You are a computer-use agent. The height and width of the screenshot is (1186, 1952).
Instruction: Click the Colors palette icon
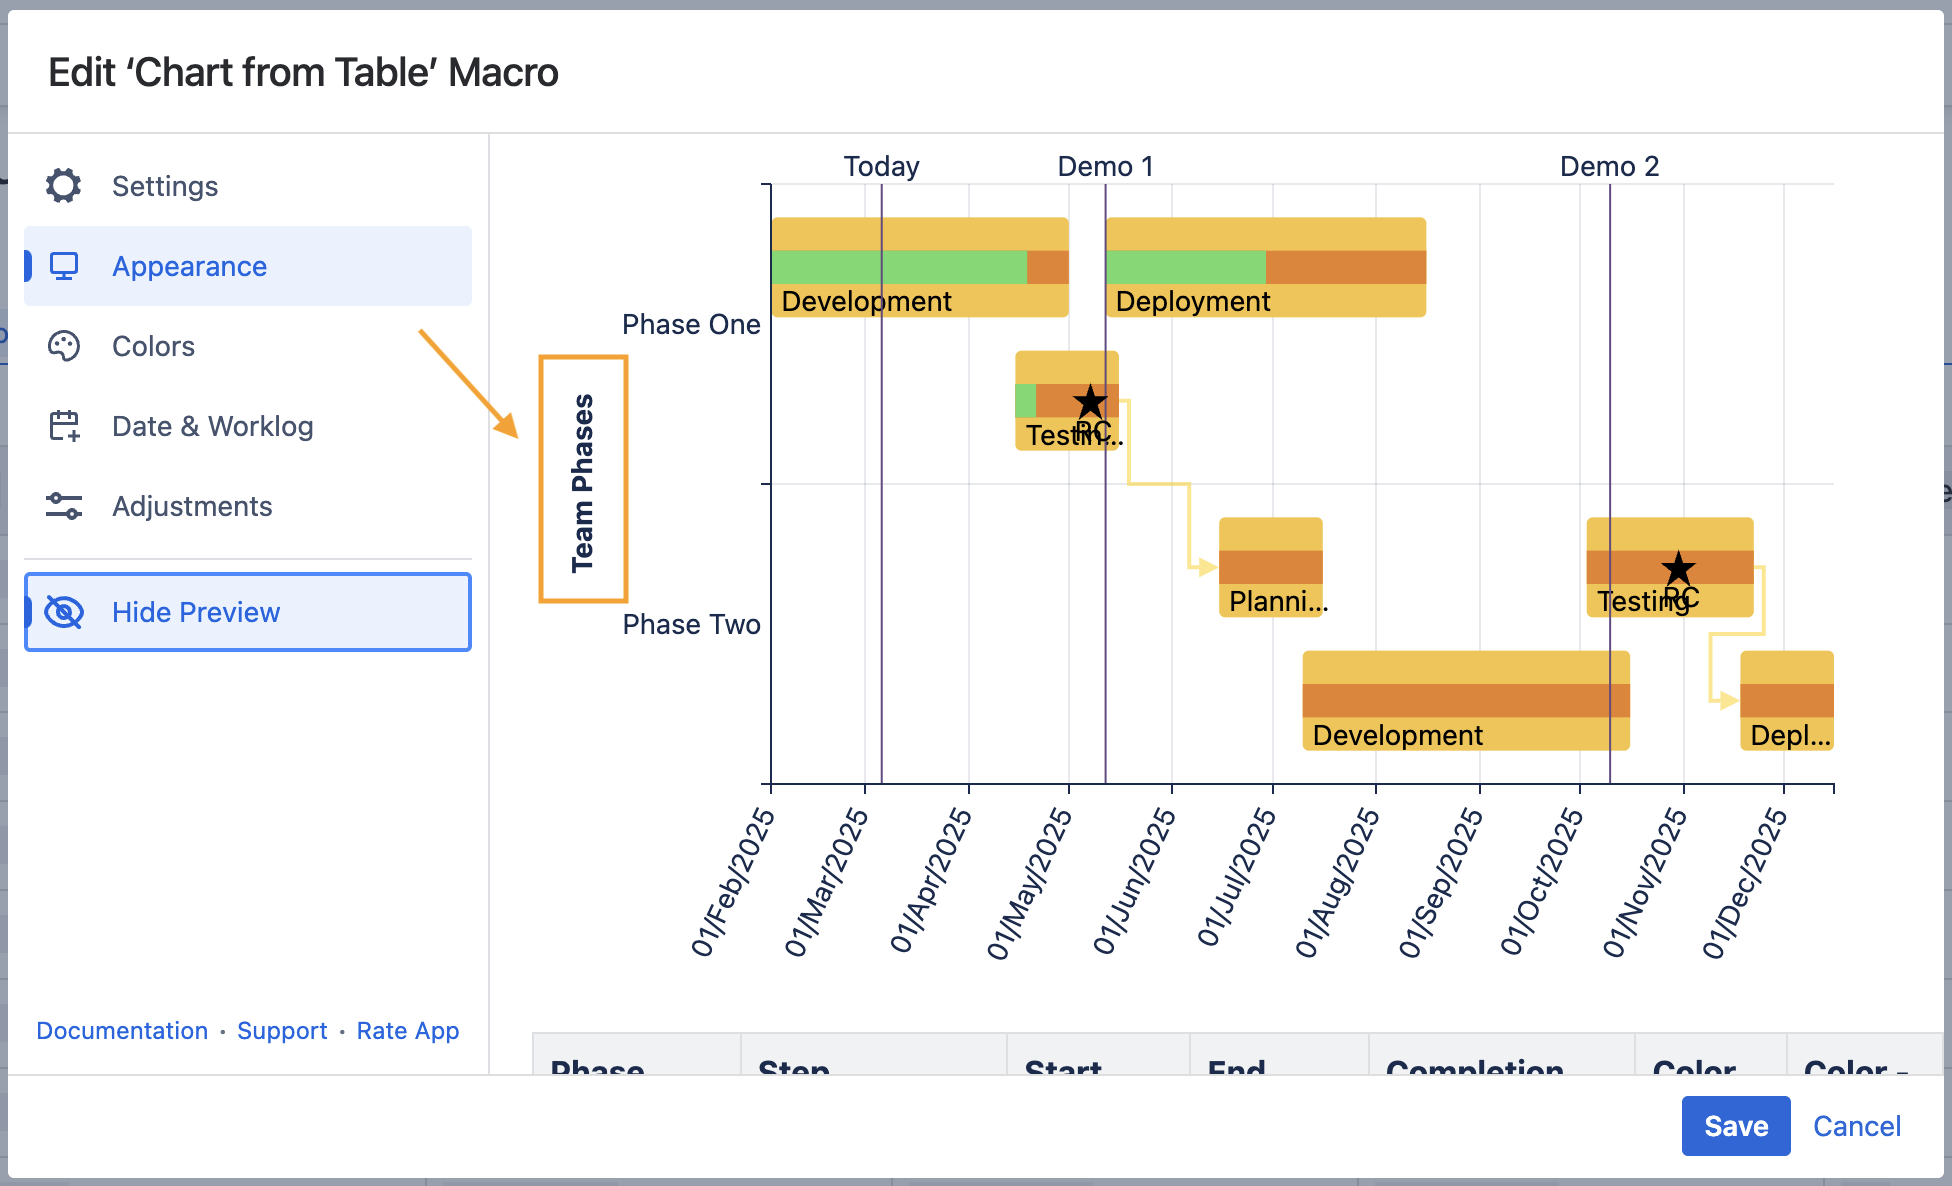point(64,346)
